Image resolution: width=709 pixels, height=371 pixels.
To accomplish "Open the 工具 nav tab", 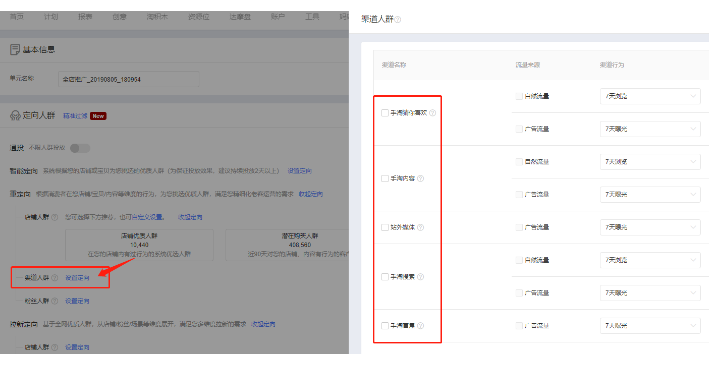I will (312, 17).
